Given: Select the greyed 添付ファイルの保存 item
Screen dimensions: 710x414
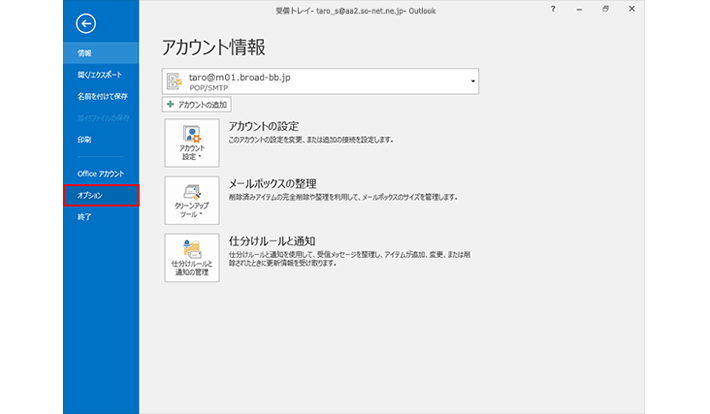Looking at the screenshot, I should (102, 118).
